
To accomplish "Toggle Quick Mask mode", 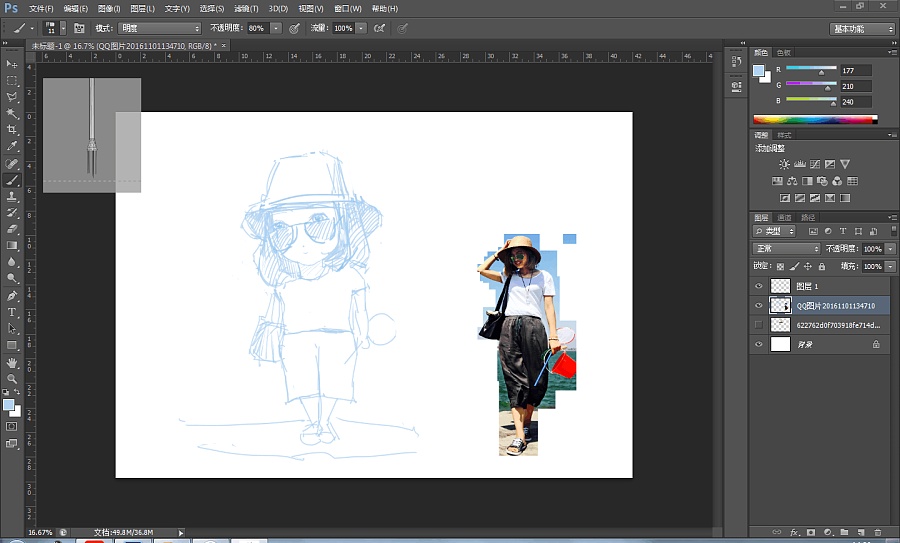I will pyautogui.click(x=11, y=426).
